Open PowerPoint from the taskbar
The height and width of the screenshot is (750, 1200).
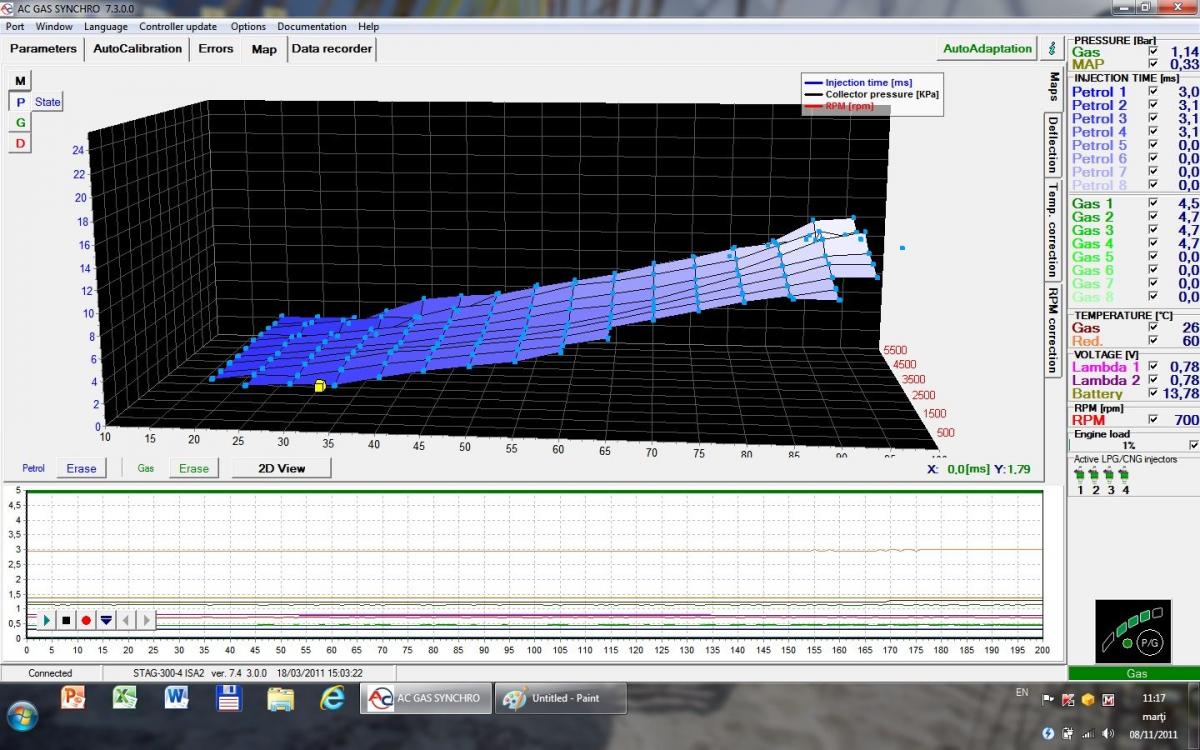tap(74, 698)
